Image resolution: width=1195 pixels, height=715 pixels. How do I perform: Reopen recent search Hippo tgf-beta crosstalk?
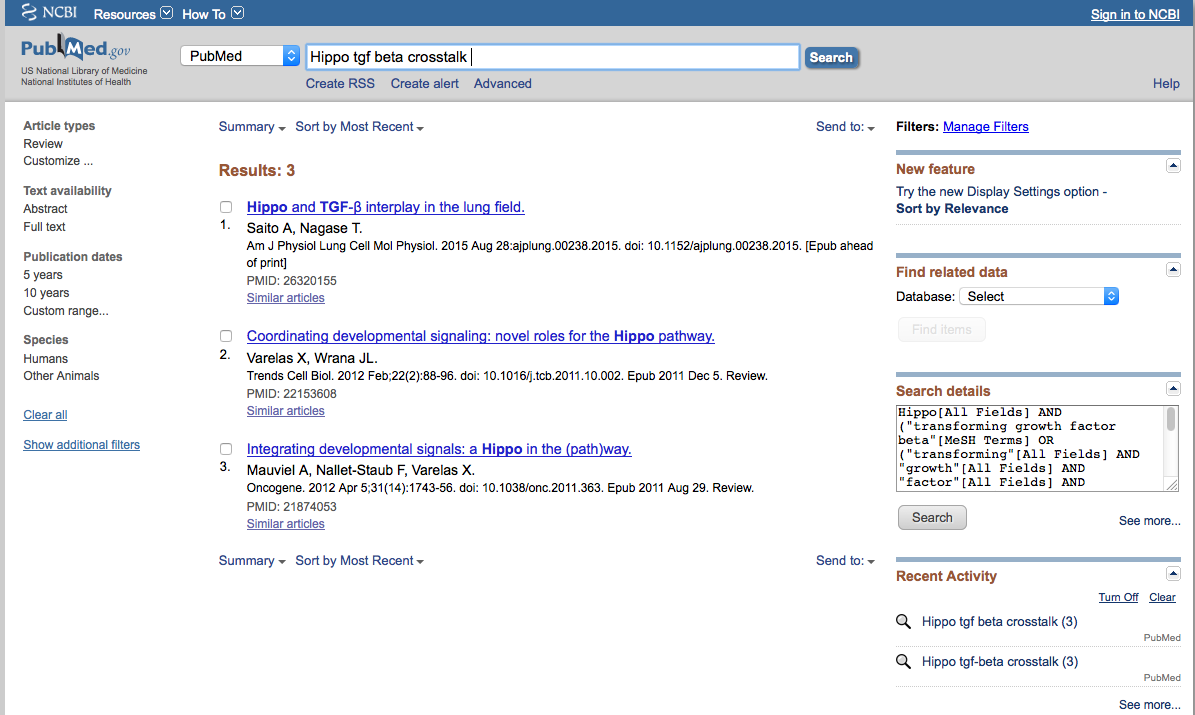pyautogui.click(x=1000, y=662)
